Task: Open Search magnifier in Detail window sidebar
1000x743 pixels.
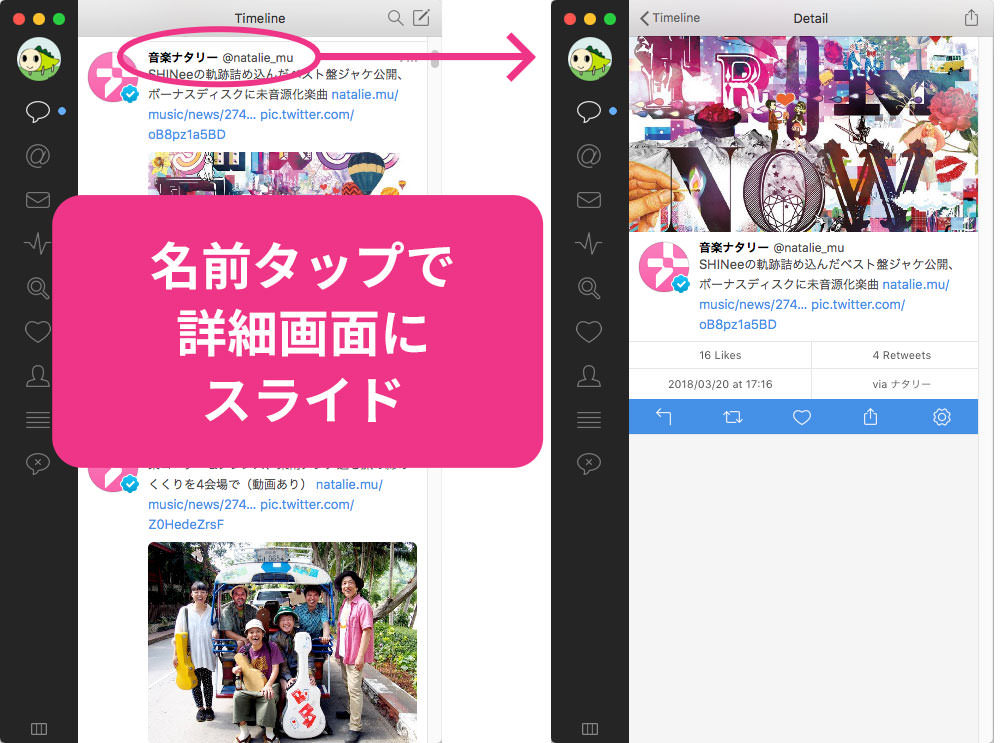Action: 589,288
